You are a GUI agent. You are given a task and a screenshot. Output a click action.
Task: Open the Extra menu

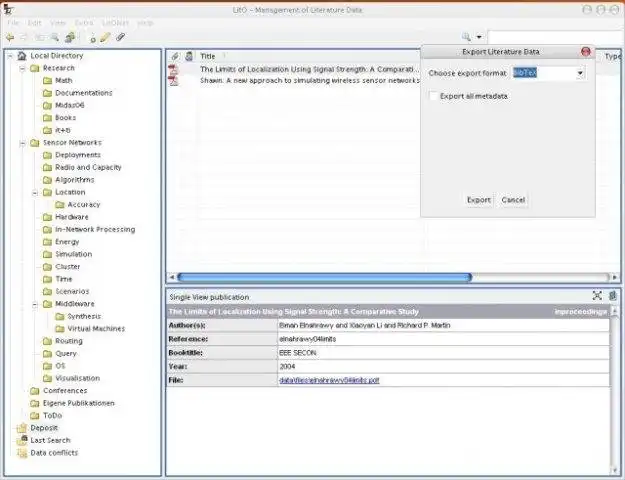(x=84, y=23)
